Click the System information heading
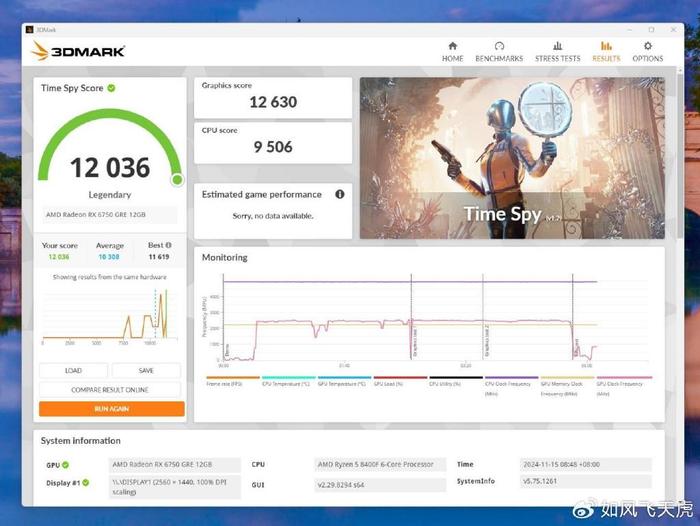700x526 pixels. pos(81,441)
